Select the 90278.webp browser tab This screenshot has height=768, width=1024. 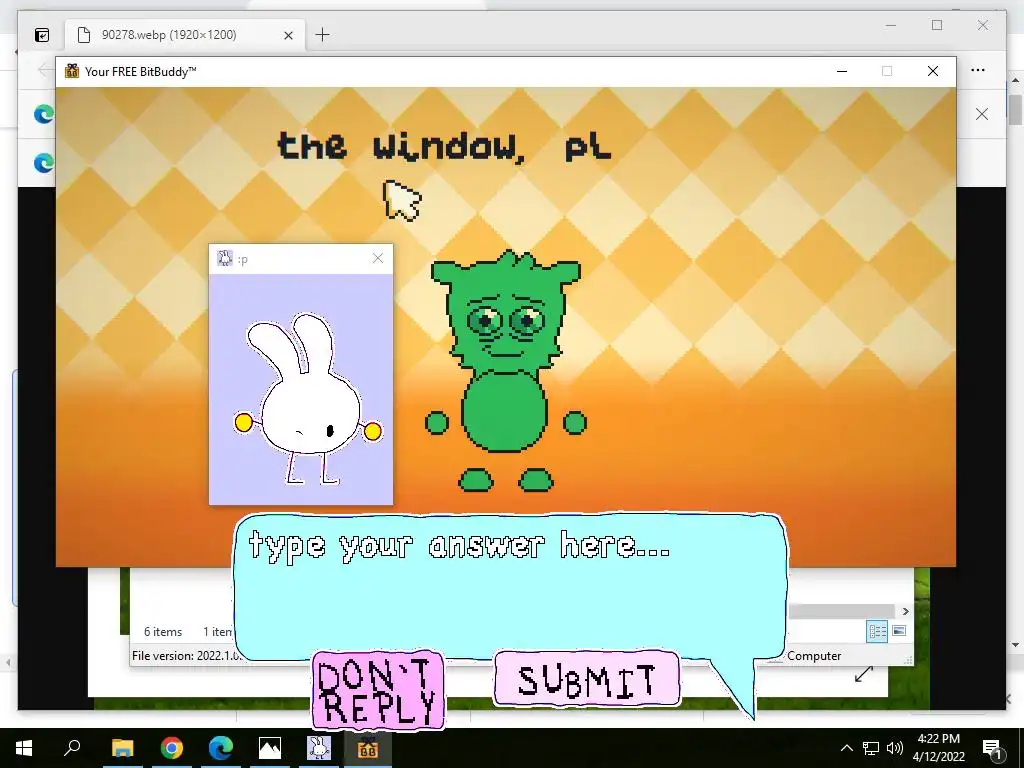click(185, 35)
